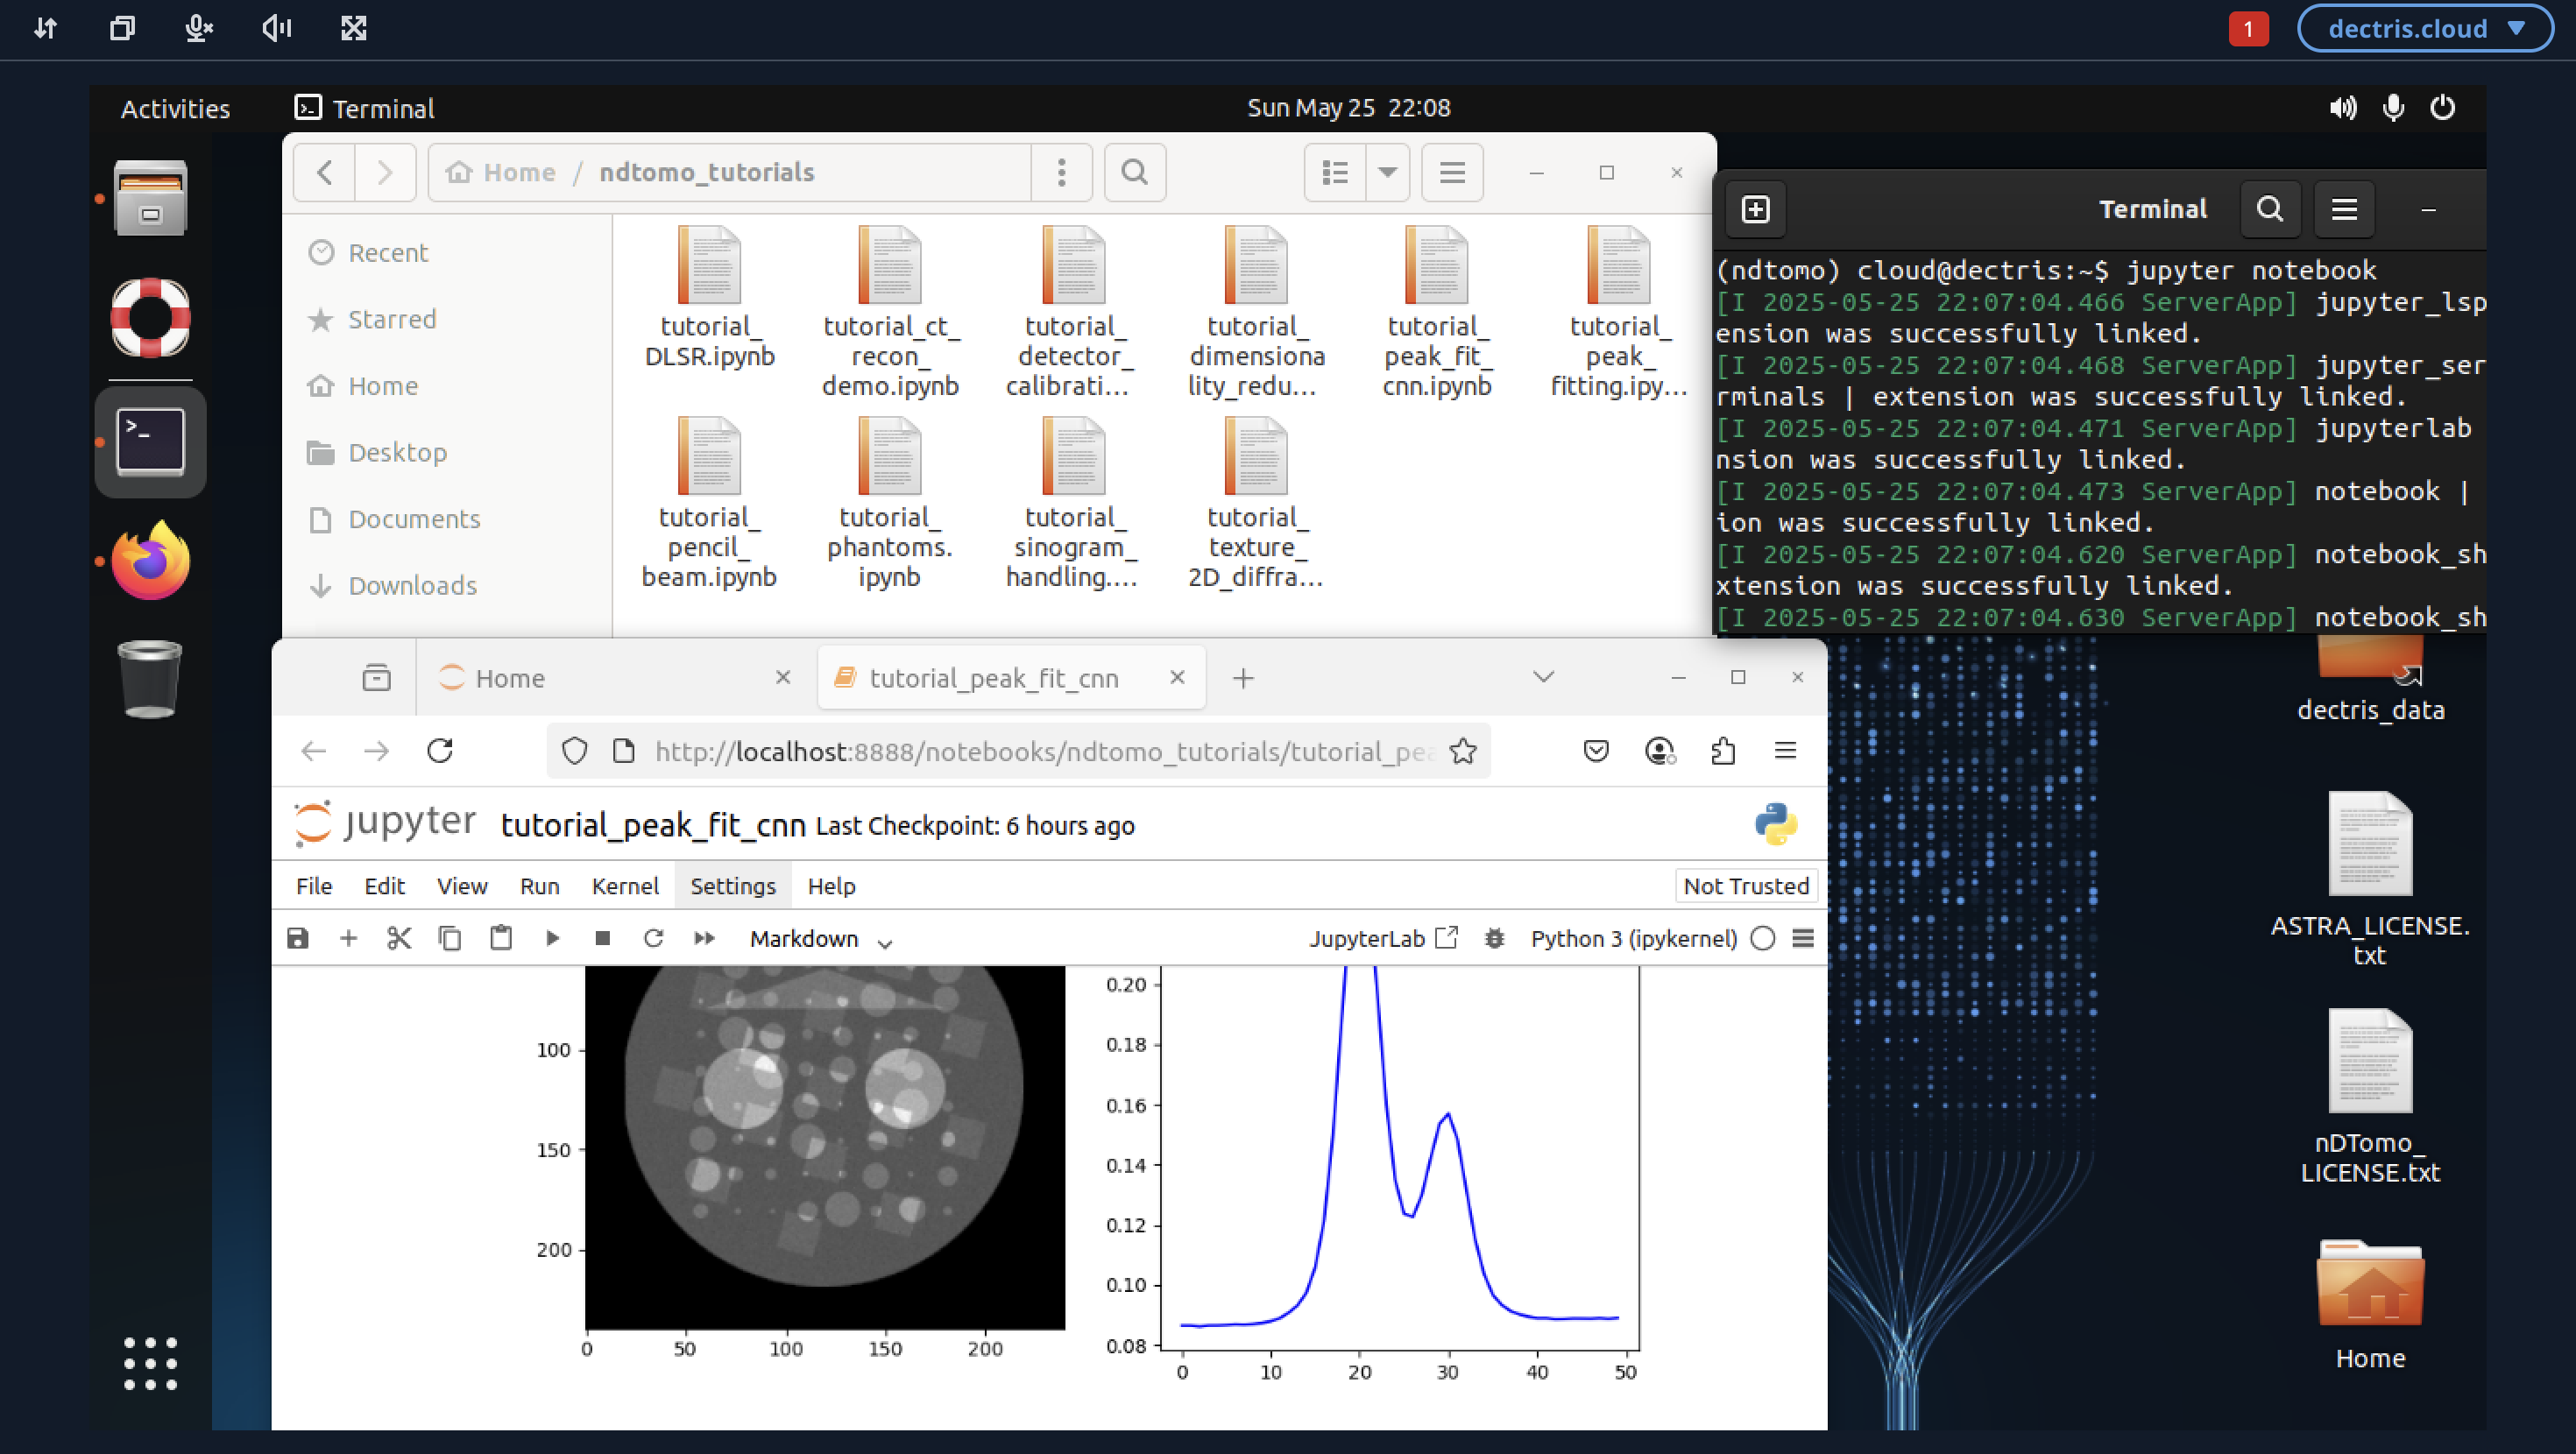Open the Jupyter Settings menu
The image size is (2576, 1454).
click(x=732, y=885)
